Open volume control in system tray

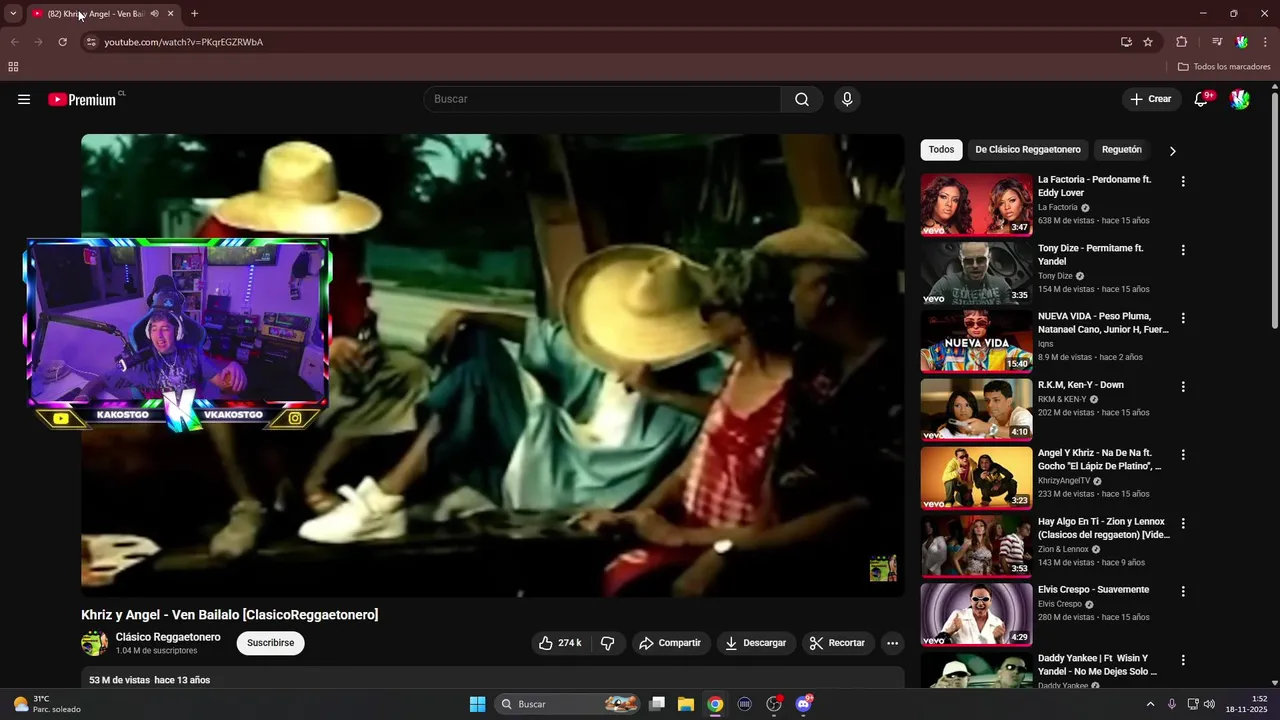pyautogui.click(x=1209, y=704)
